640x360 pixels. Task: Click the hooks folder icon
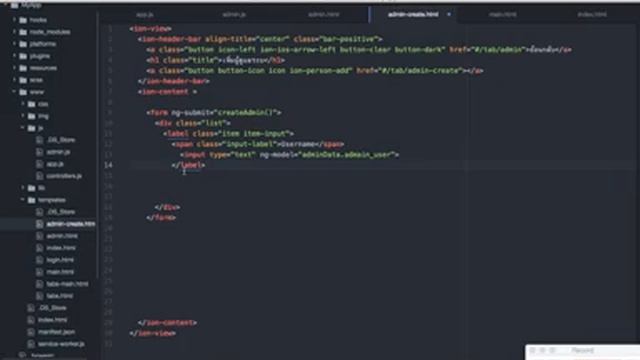coord(23,20)
